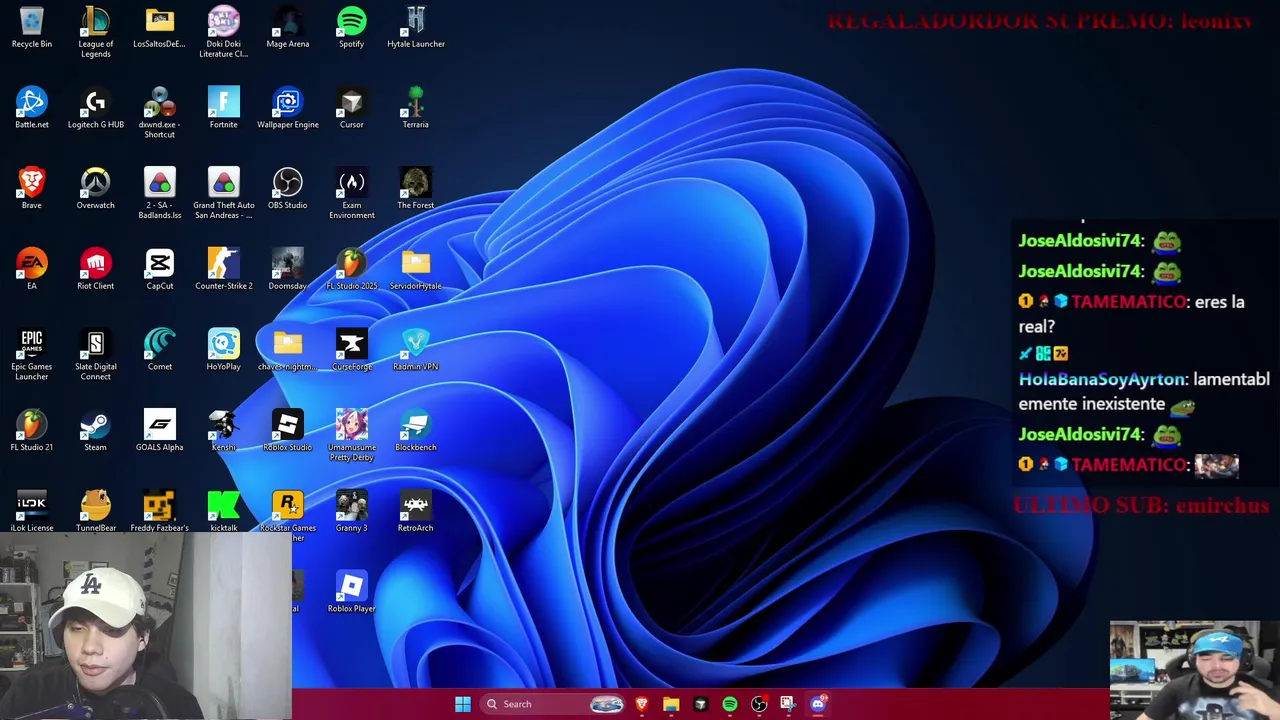
Task: Switch to Discord in the taskbar
Action: click(818, 704)
